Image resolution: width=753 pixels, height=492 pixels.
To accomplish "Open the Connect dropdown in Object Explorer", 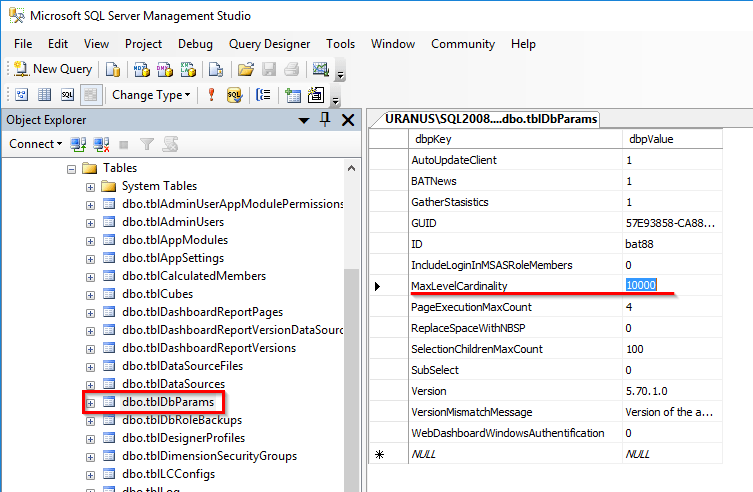I will pyautogui.click(x=36, y=144).
